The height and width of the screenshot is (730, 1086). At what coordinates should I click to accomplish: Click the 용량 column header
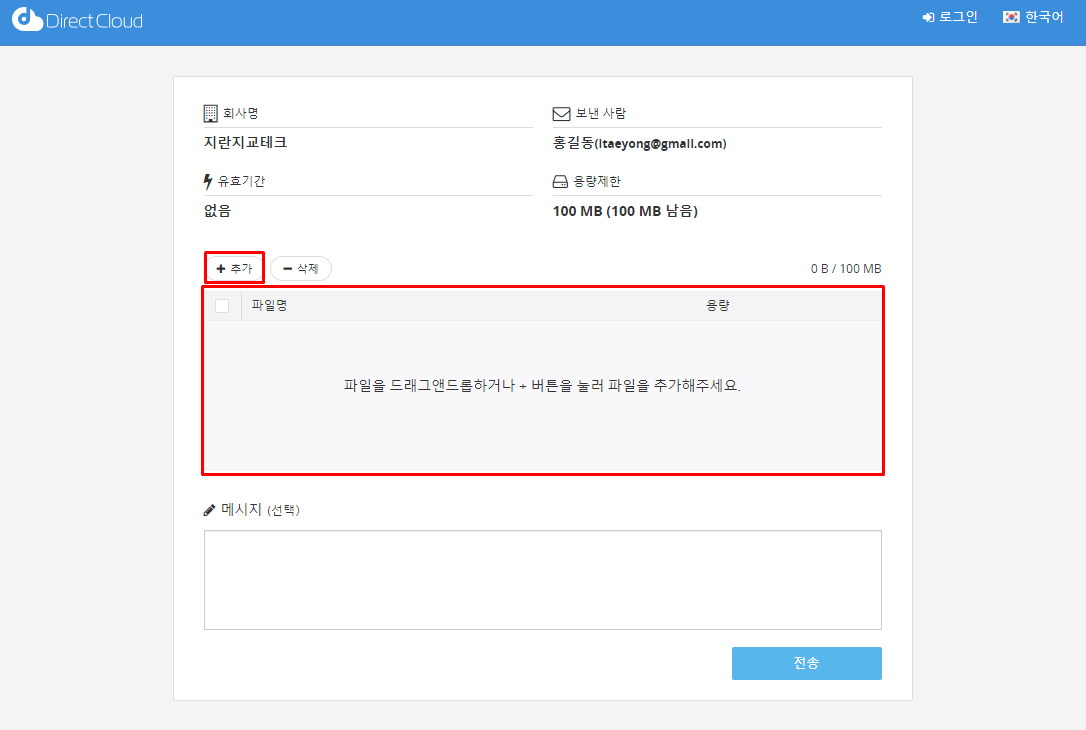pyautogui.click(x=718, y=306)
